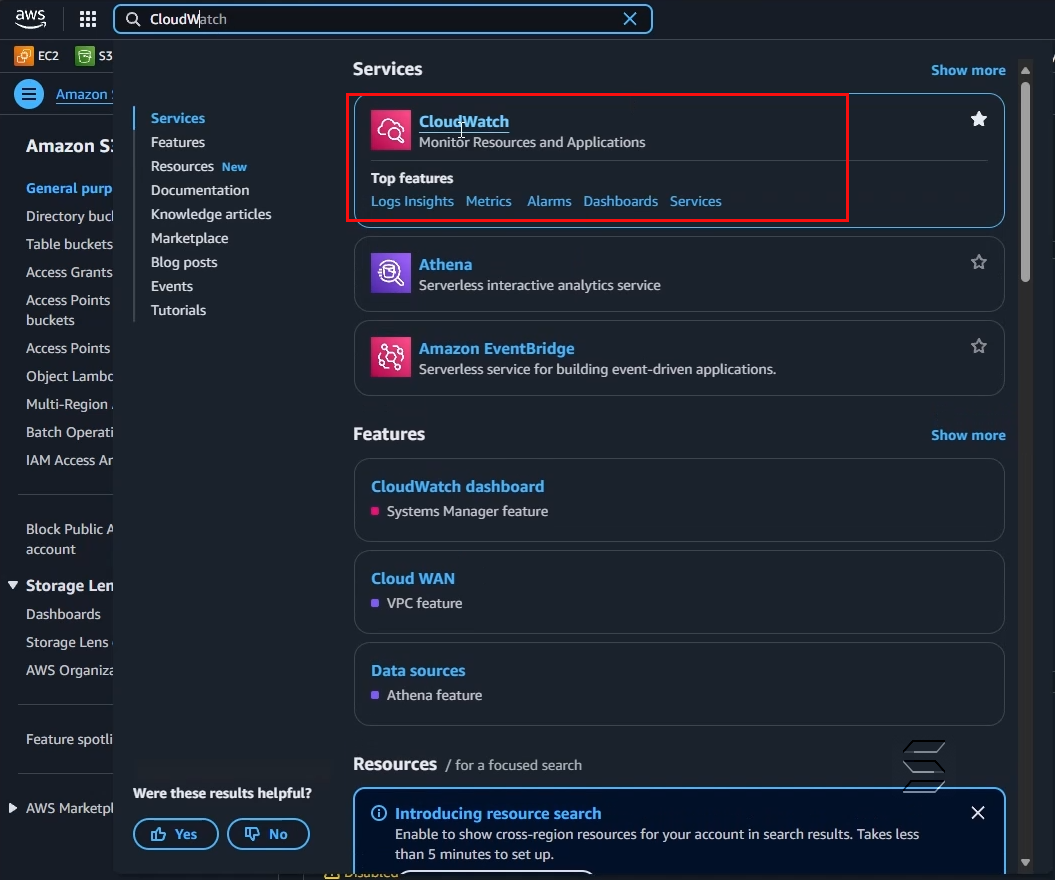Select the Documentation filter category
This screenshot has width=1055, height=880.
pyautogui.click(x=200, y=190)
